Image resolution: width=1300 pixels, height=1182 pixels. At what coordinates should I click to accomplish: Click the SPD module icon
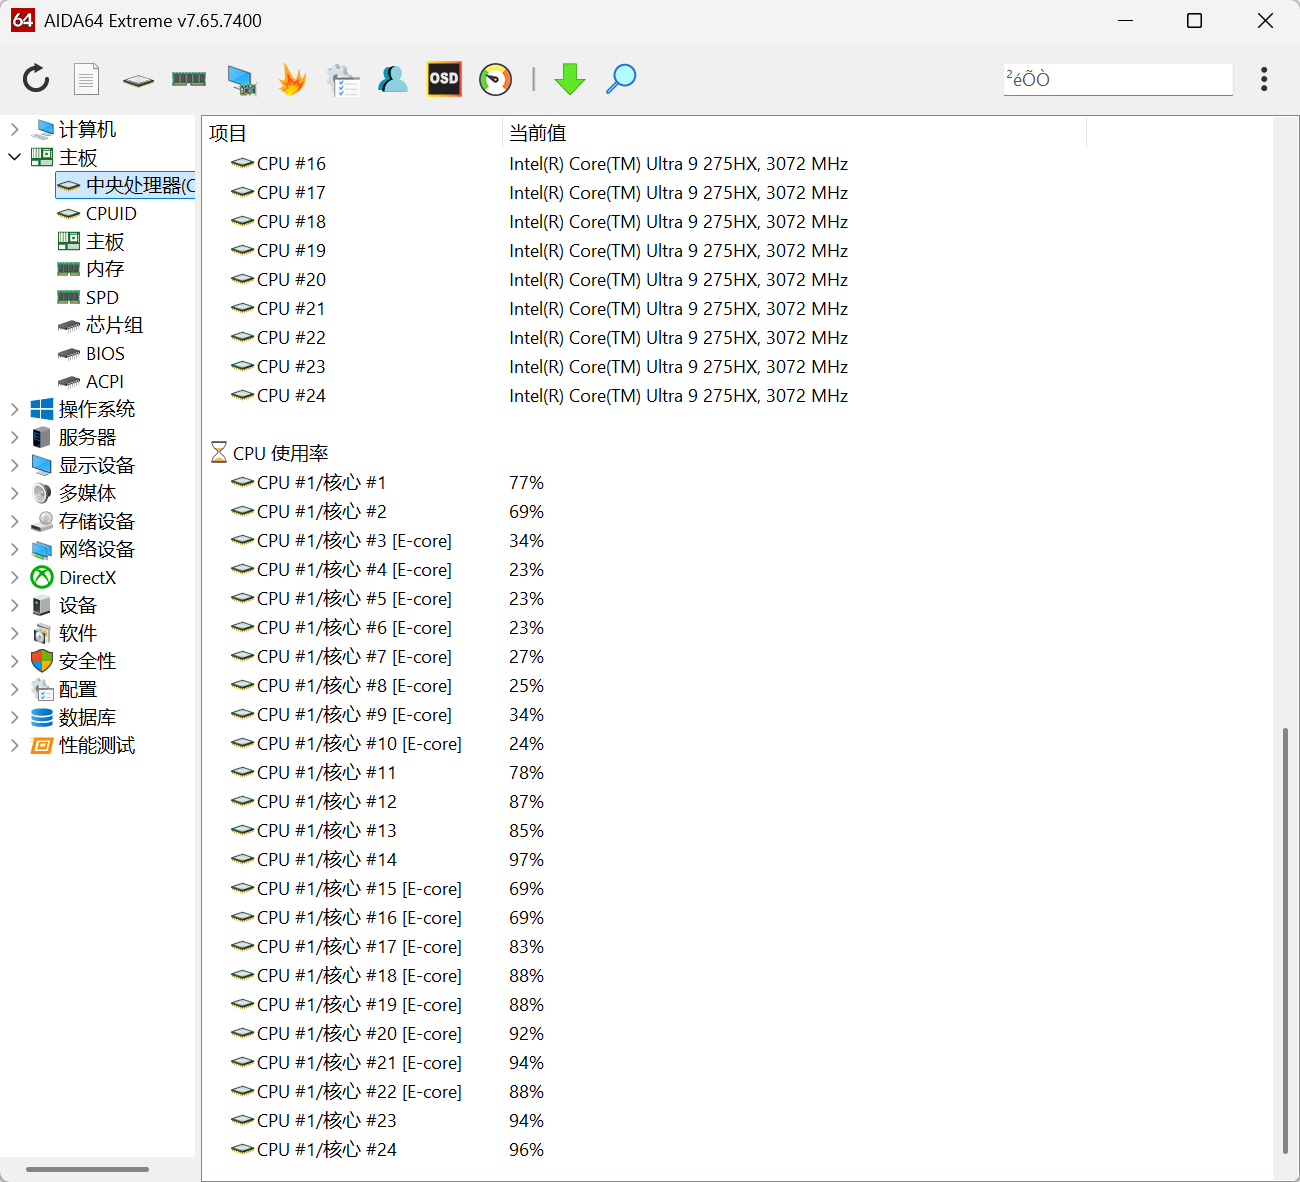68,297
